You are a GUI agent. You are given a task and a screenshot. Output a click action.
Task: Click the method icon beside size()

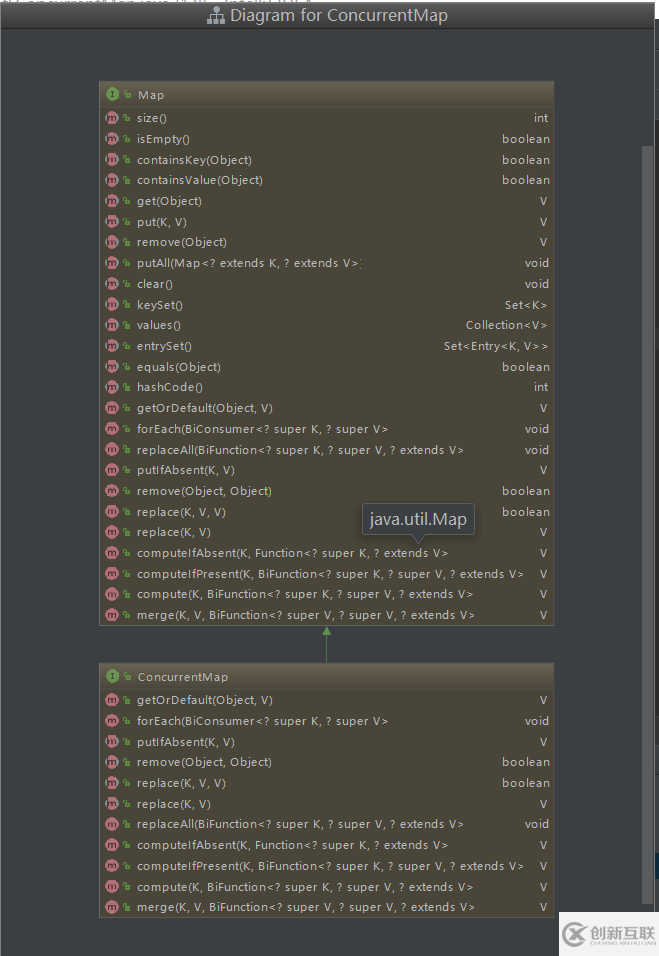(112, 118)
